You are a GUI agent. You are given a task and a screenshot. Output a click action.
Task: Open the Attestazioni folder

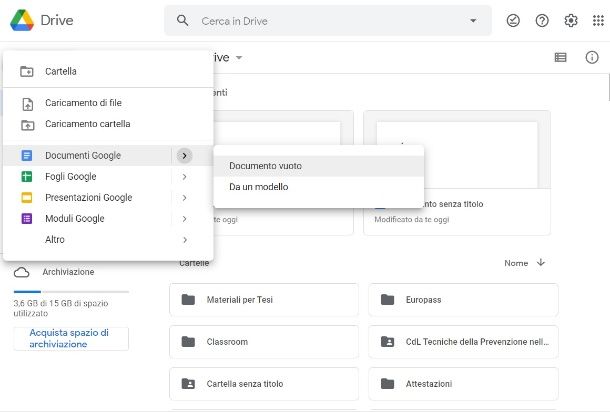(x=463, y=384)
